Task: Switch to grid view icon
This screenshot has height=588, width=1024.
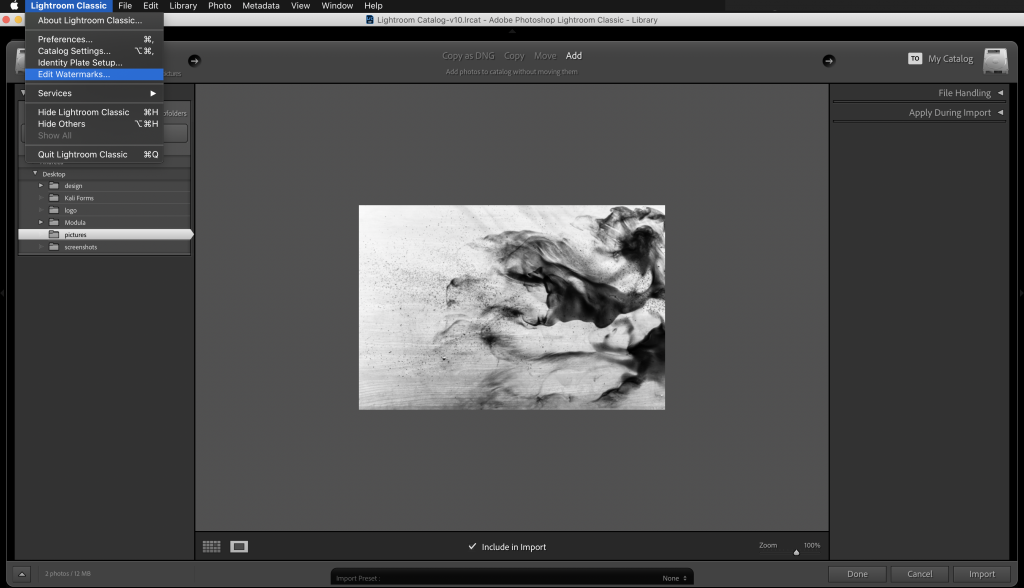Action: (212, 546)
